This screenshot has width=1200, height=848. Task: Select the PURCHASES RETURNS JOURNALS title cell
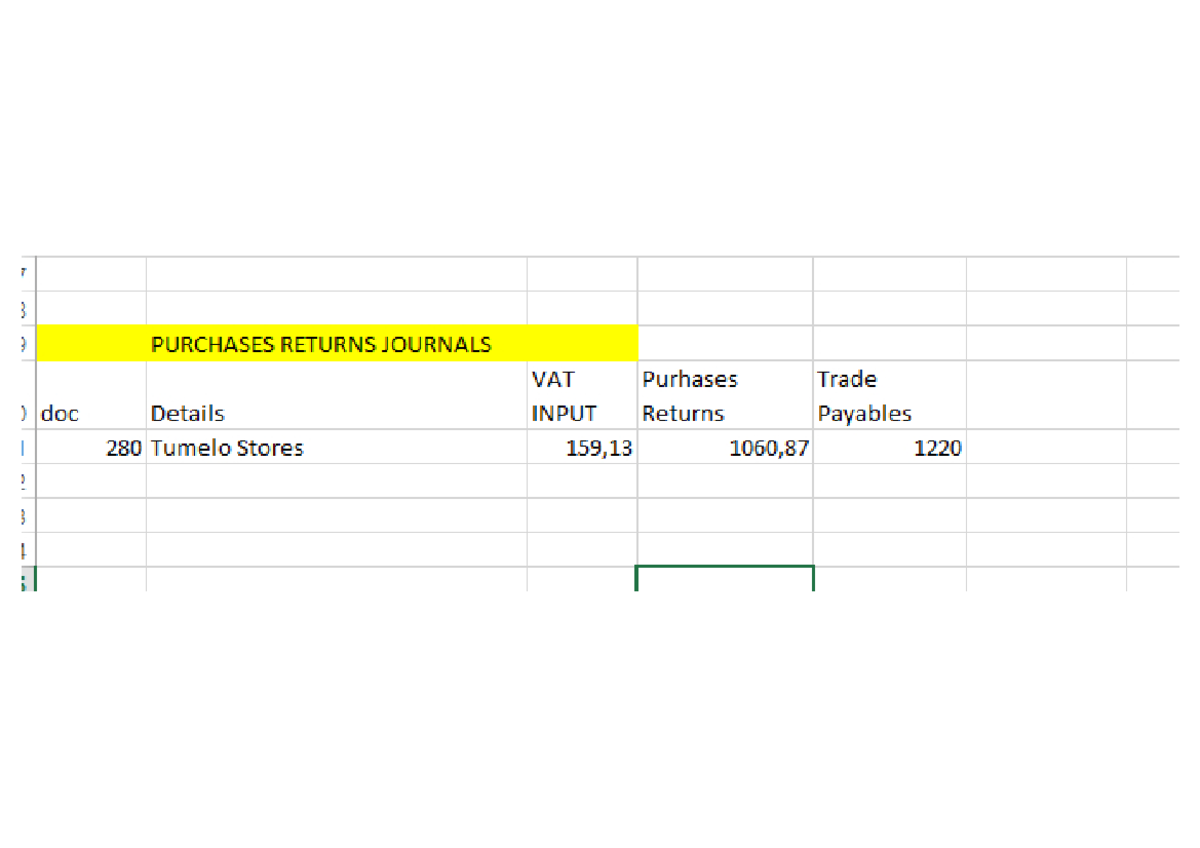pos(336,344)
